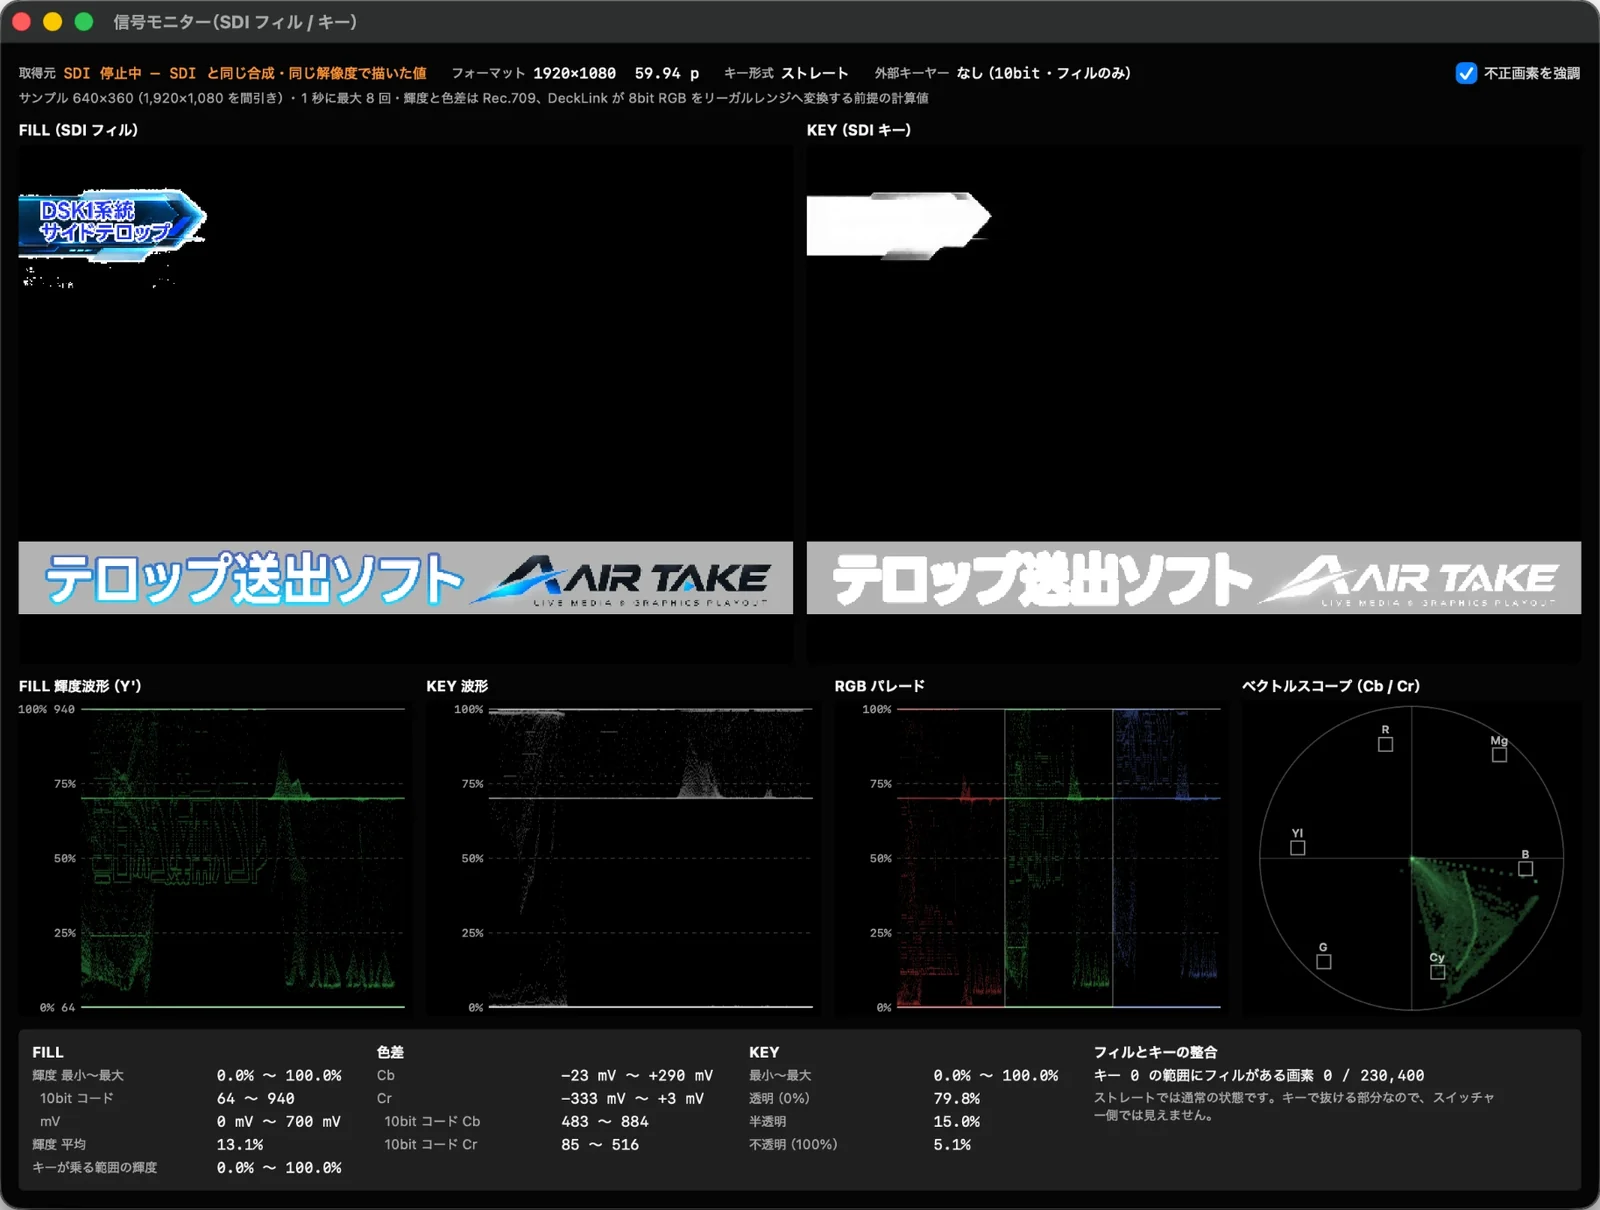Click the 10bit コード Cb value 483 ~ 884
This screenshot has width=1600, height=1210.
[x=605, y=1121]
